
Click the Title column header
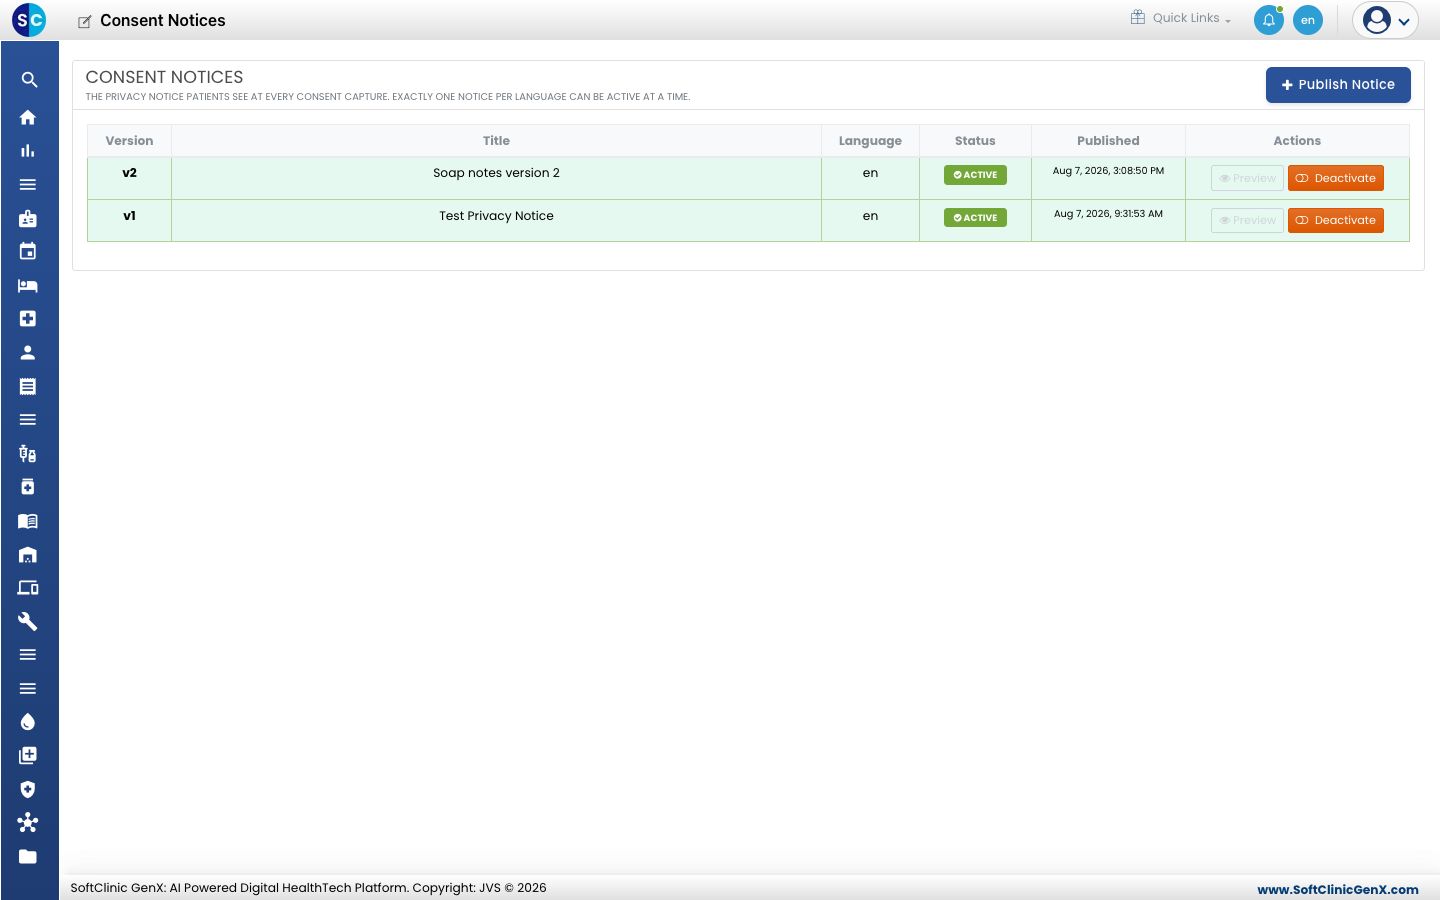tap(496, 141)
